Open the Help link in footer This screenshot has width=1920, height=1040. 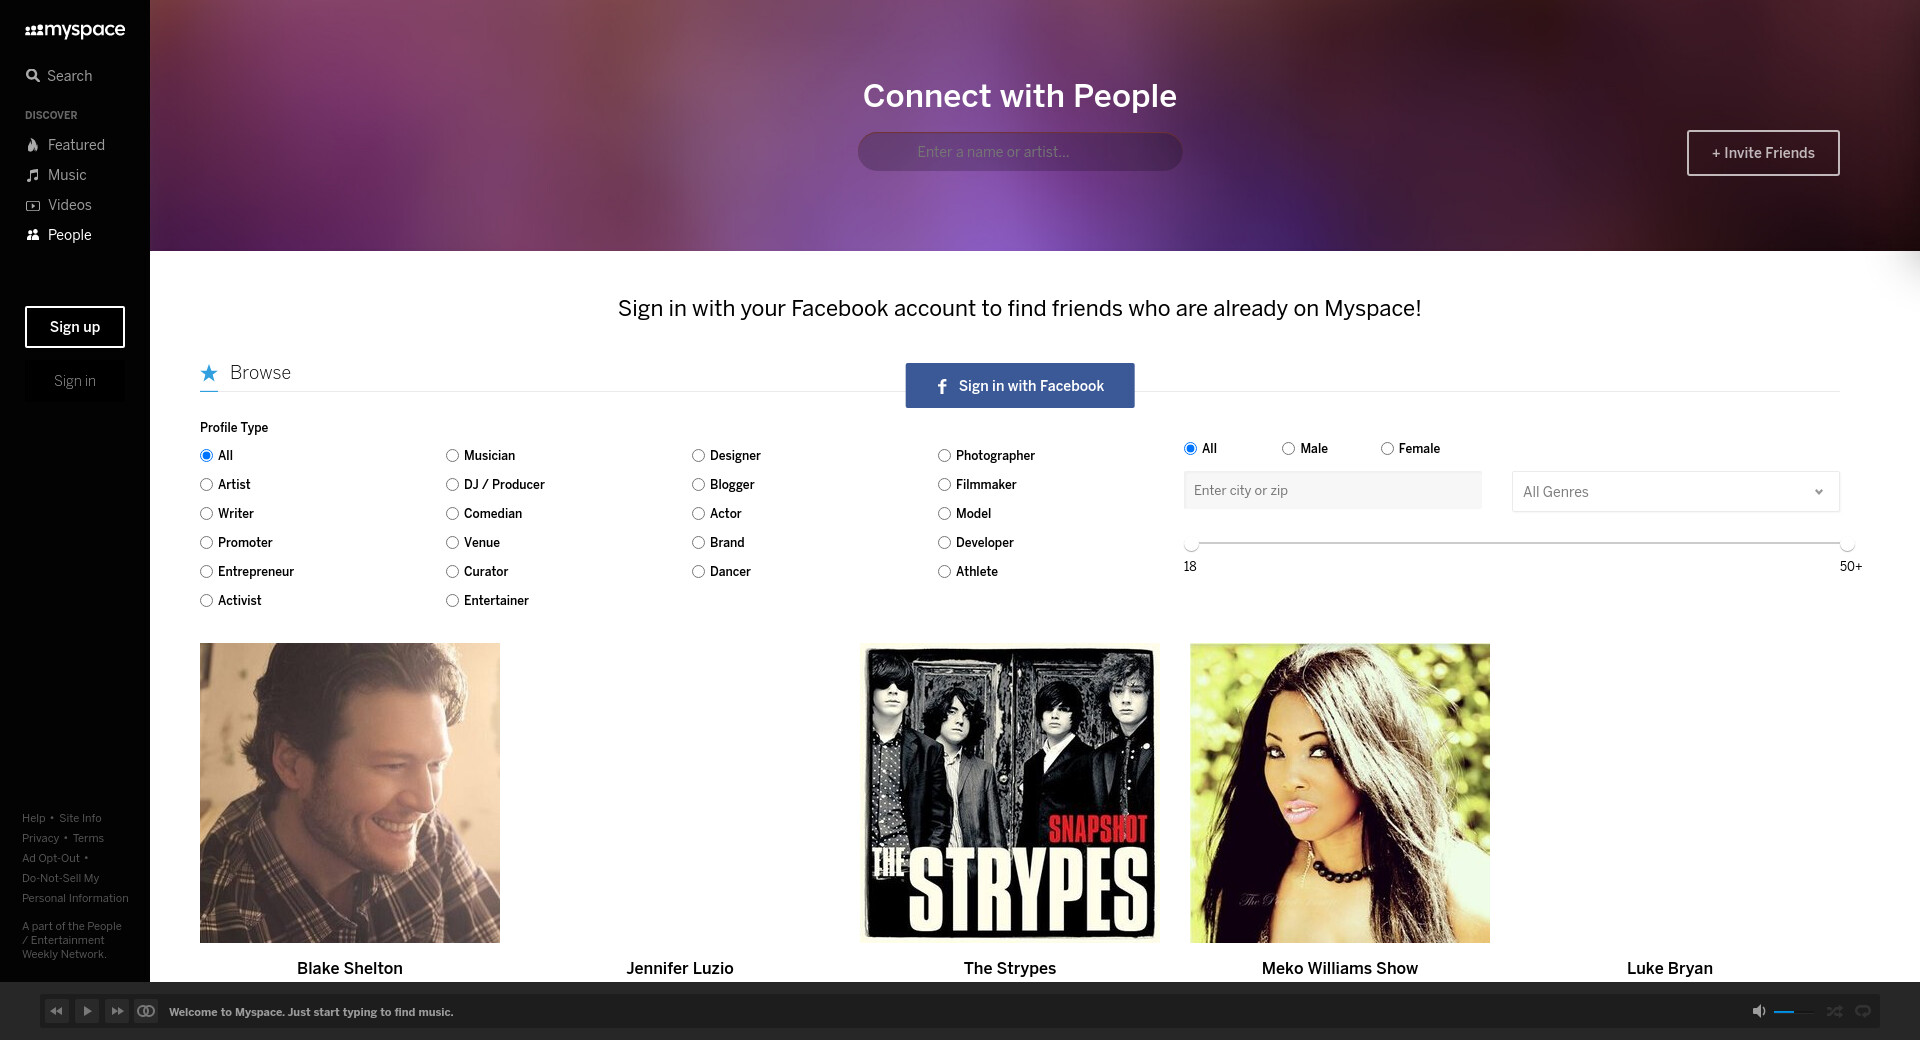34,818
